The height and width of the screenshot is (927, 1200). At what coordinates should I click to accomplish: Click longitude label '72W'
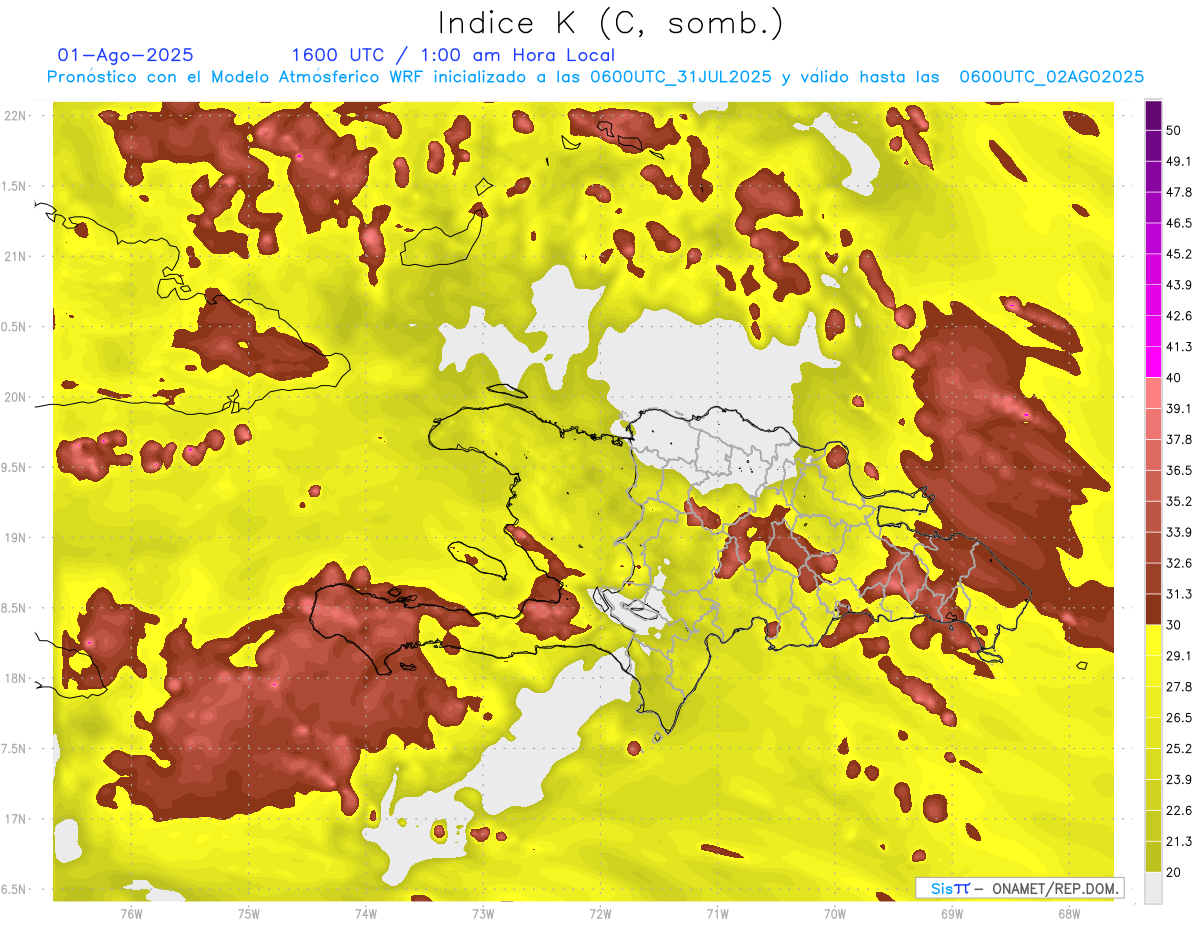click(600, 912)
